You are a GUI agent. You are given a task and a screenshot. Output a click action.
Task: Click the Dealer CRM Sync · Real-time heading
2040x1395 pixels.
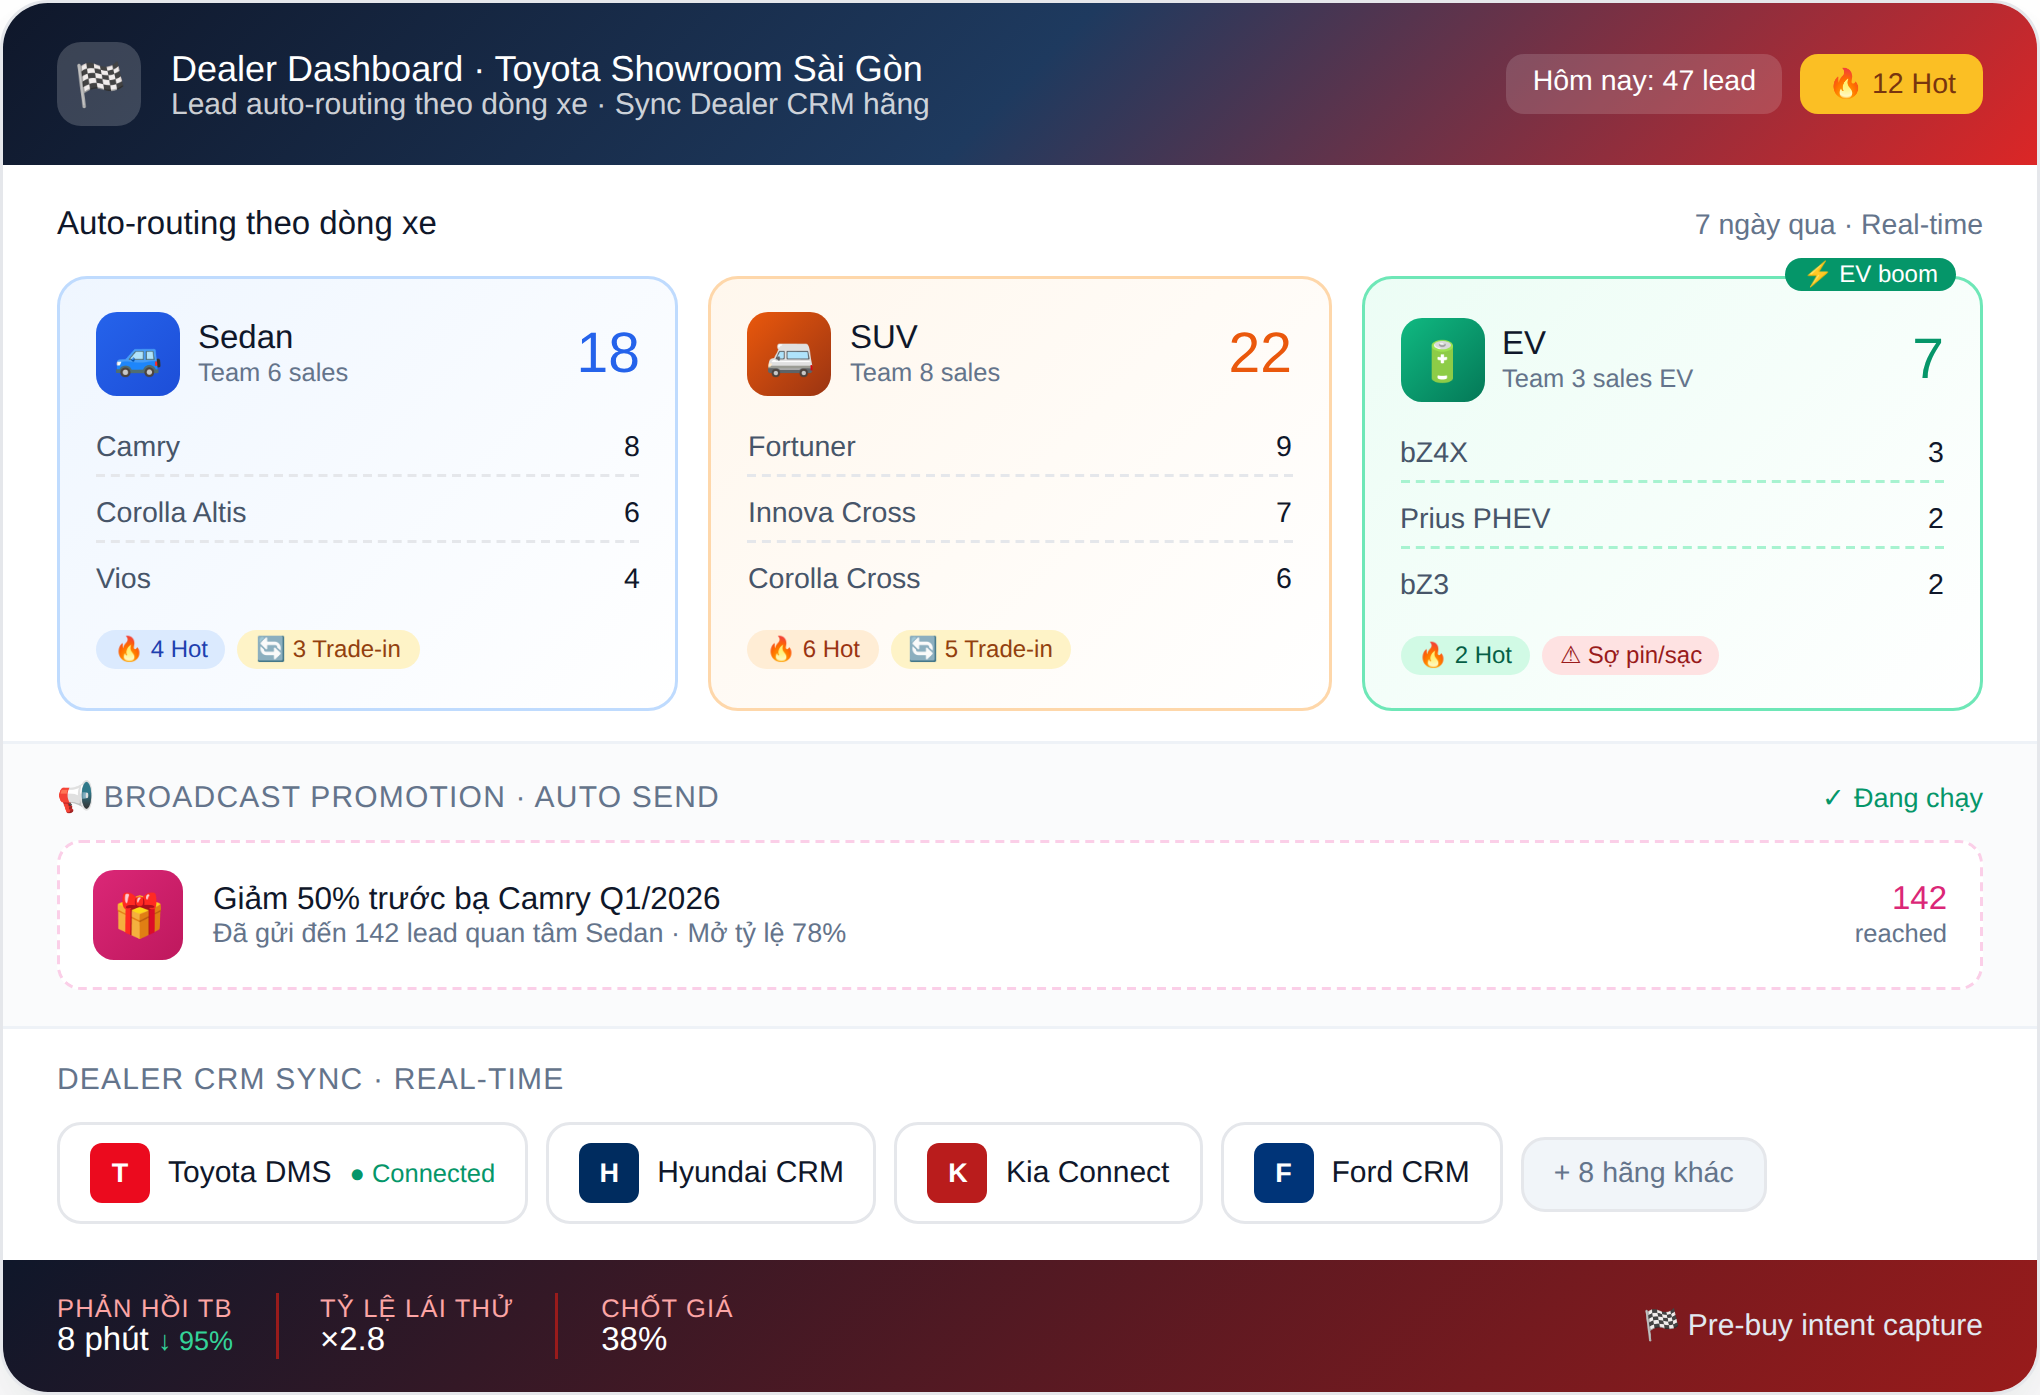click(310, 1079)
